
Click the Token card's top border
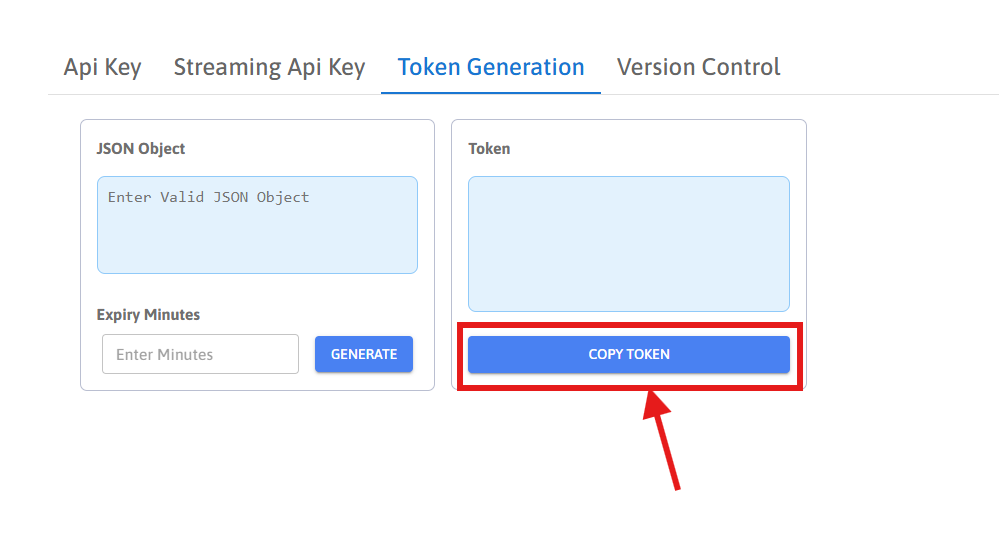pyautogui.click(x=628, y=120)
